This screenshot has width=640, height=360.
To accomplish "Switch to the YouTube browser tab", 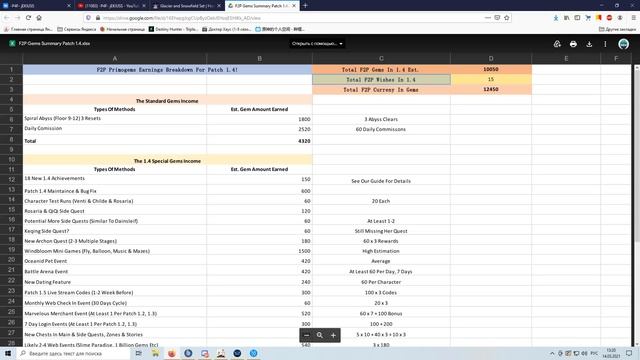I will pyautogui.click(x=111, y=6).
